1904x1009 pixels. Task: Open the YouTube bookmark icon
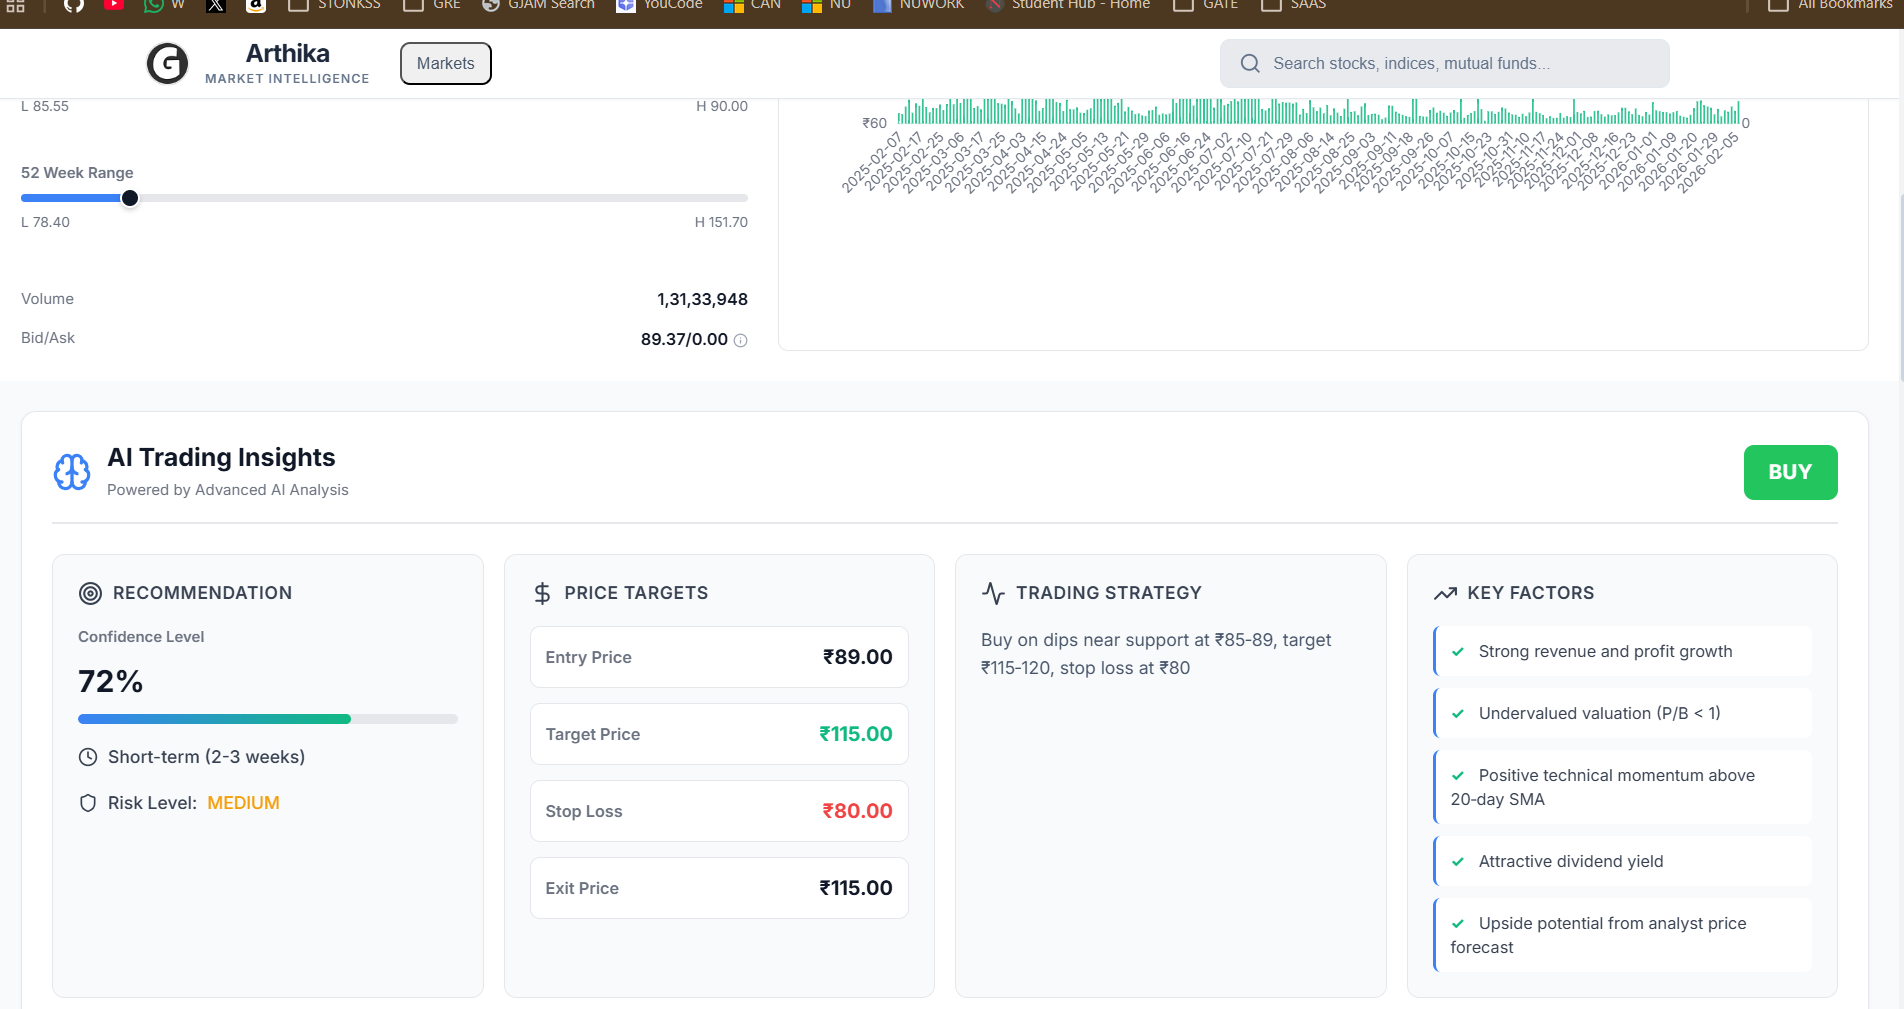pos(114,5)
